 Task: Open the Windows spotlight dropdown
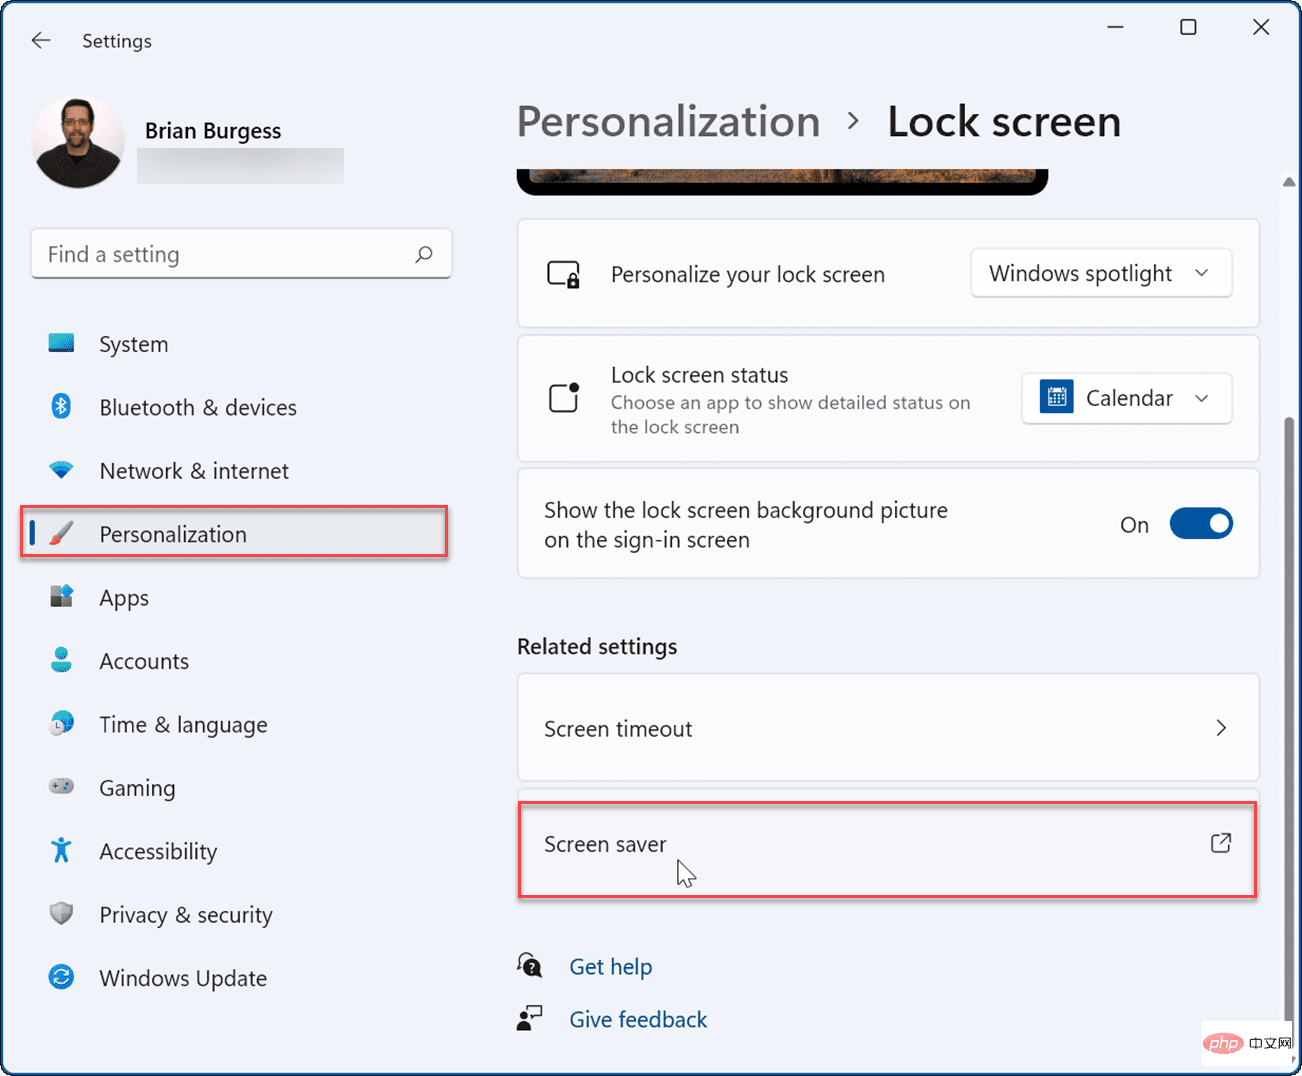point(1101,273)
